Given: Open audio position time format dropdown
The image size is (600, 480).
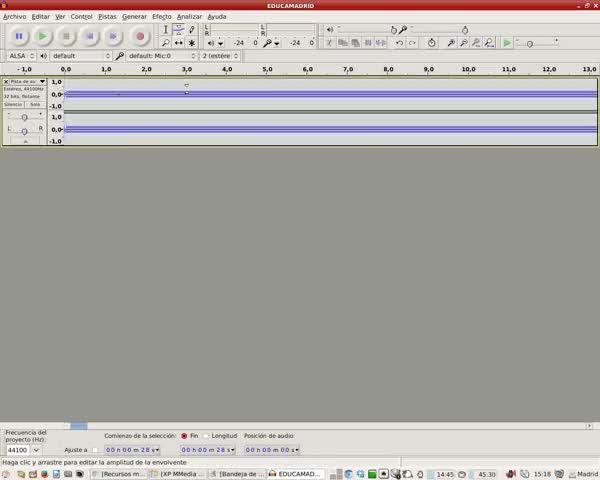Looking at the screenshot, I should click(297, 450).
